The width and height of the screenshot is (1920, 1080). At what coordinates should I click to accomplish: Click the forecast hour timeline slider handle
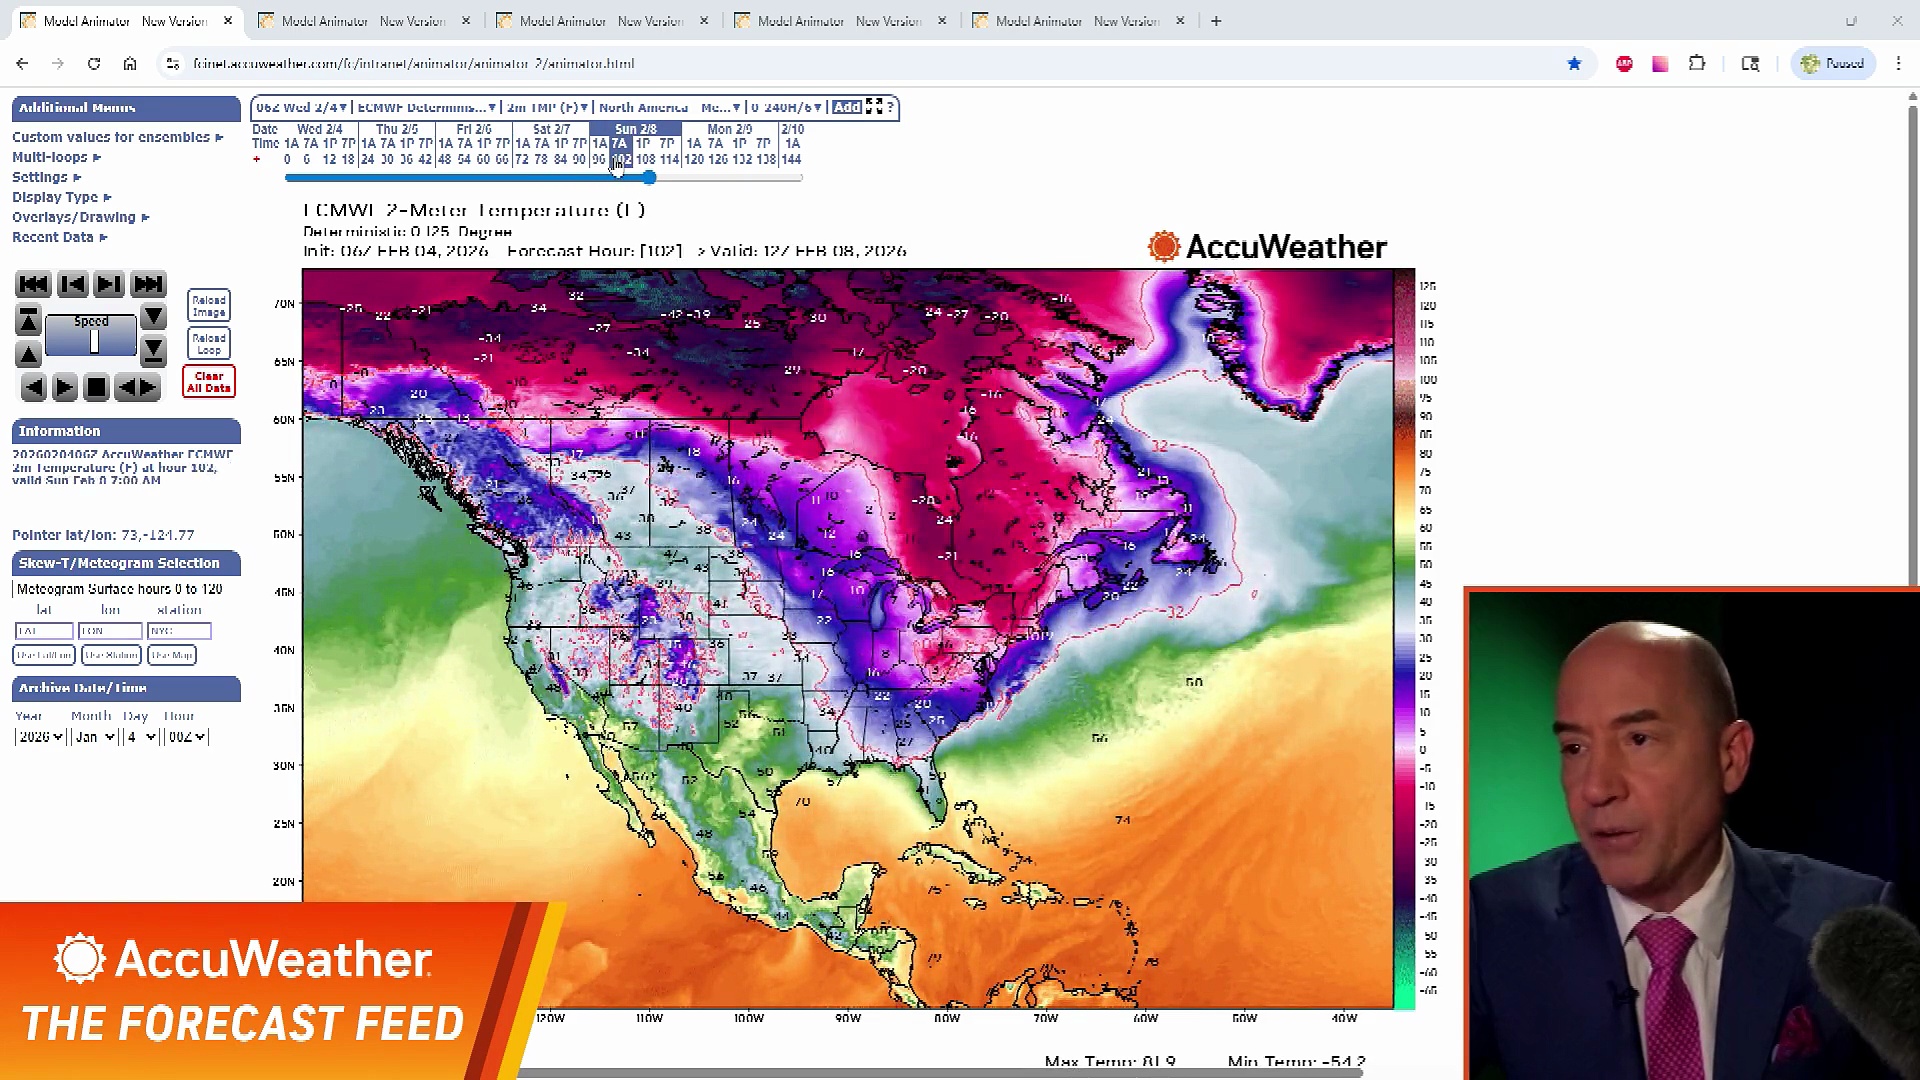tap(649, 178)
